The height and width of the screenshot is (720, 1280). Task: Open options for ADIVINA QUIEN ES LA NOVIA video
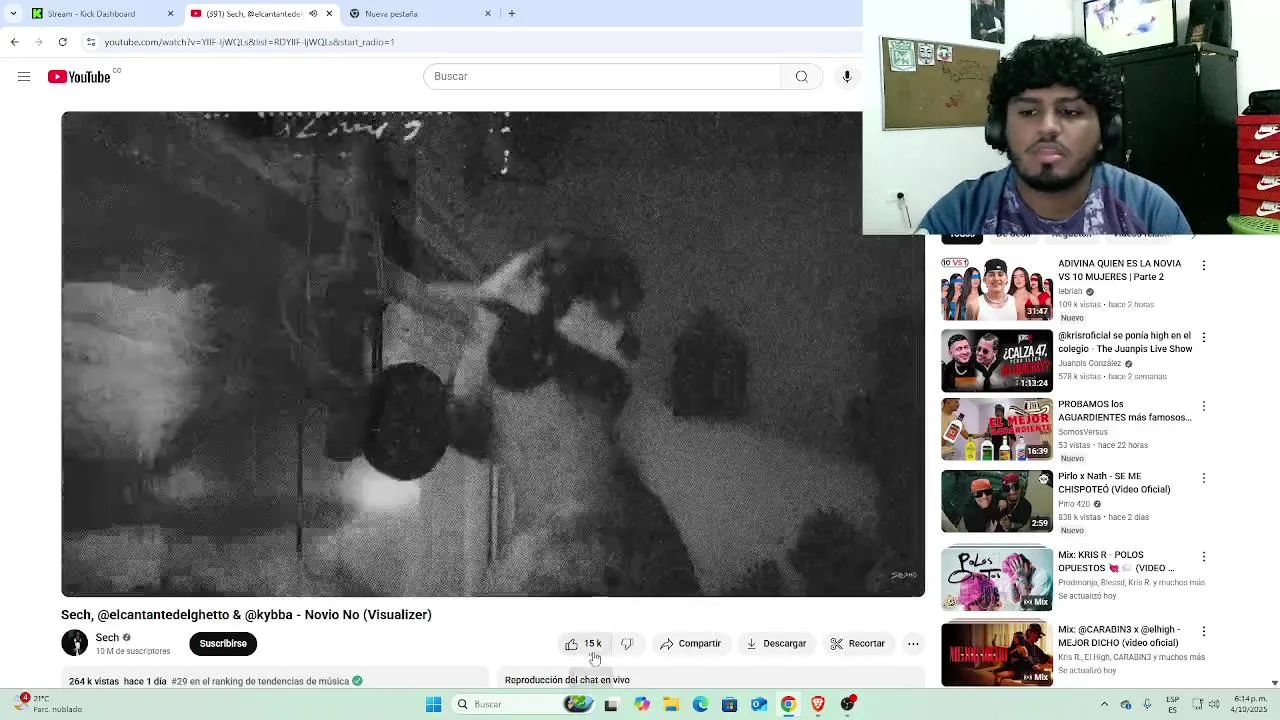click(1203, 265)
